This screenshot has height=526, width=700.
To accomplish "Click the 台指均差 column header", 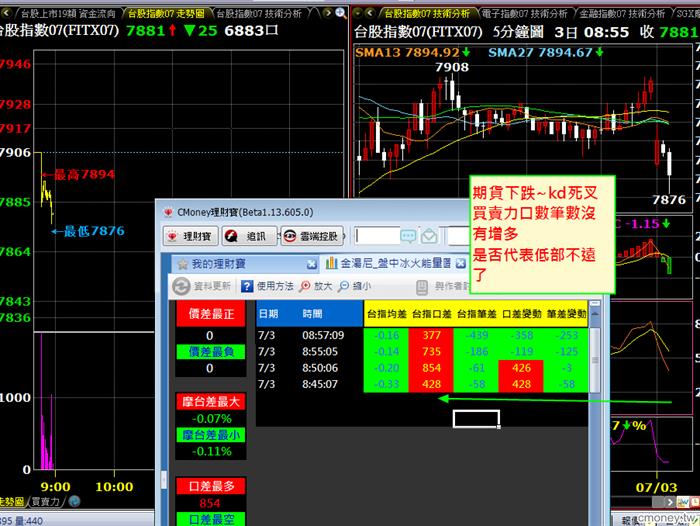I will click(387, 314).
